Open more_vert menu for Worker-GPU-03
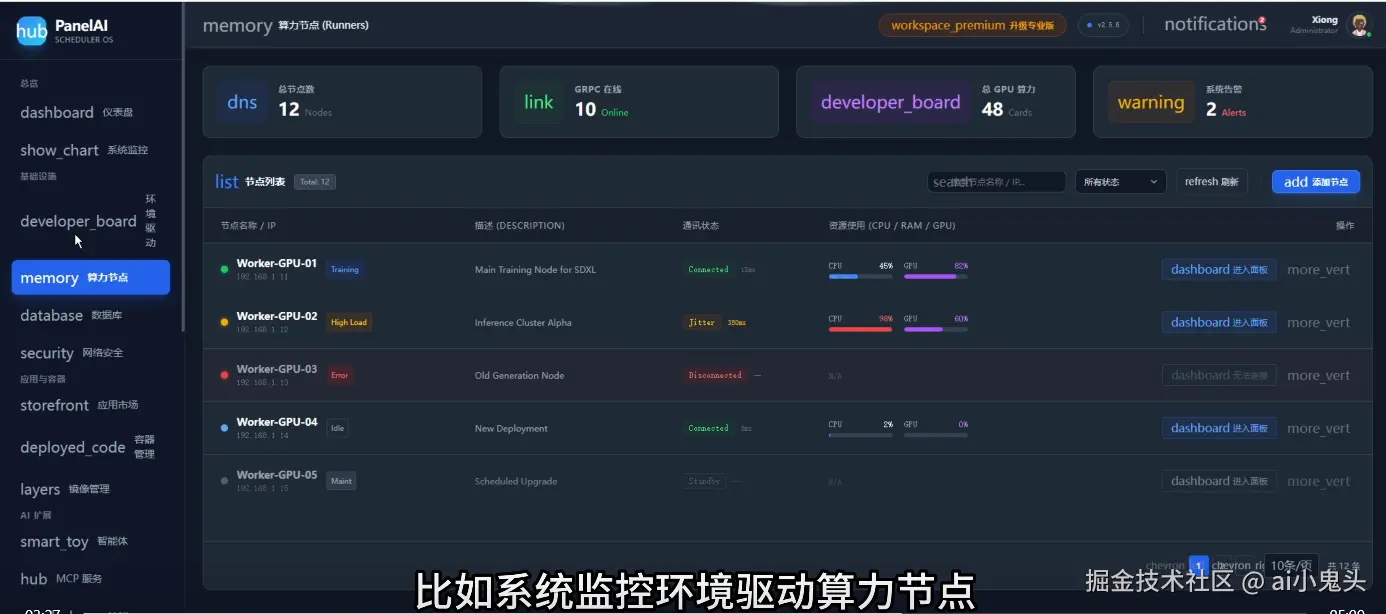Image resolution: width=1386 pixels, height=614 pixels. coord(1318,376)
